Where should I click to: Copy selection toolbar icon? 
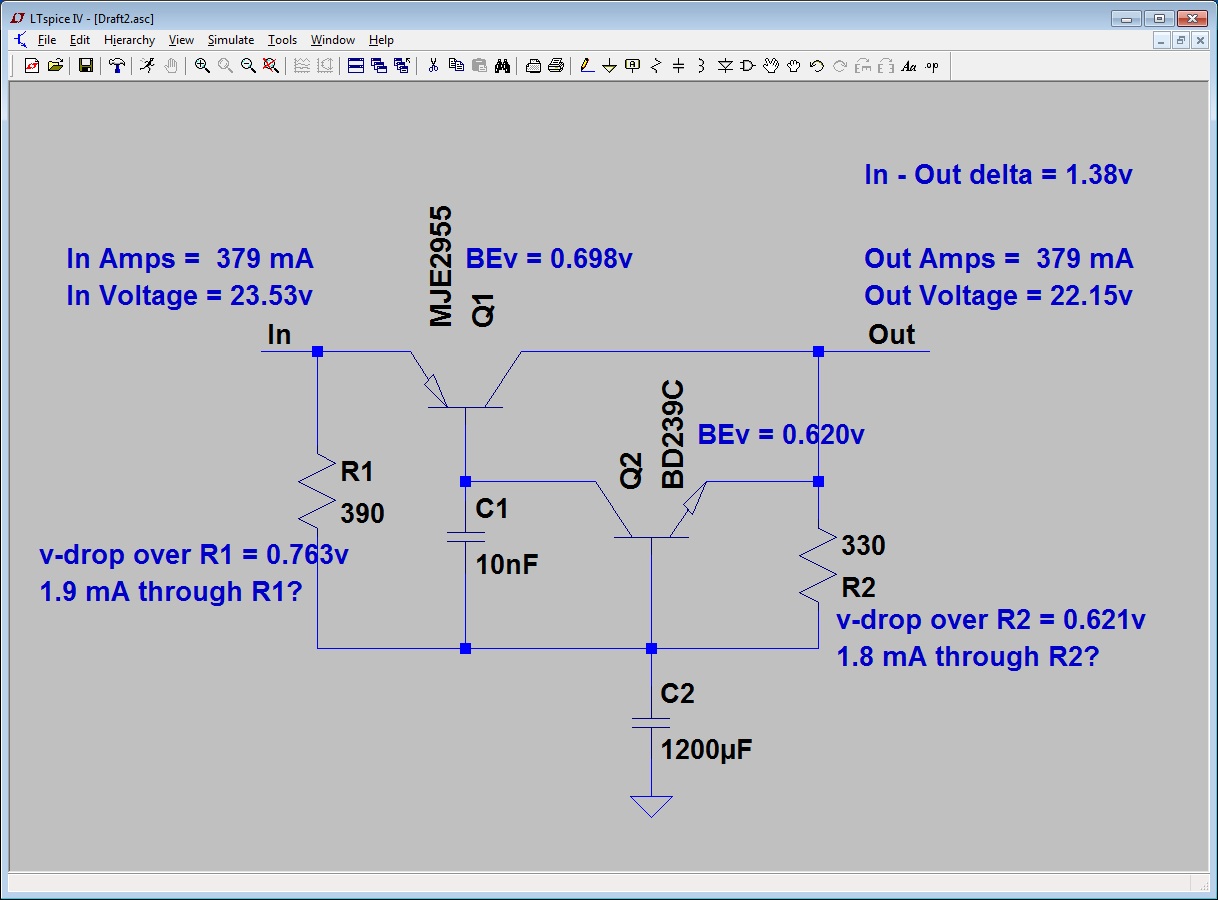click(x=456, y=66)
